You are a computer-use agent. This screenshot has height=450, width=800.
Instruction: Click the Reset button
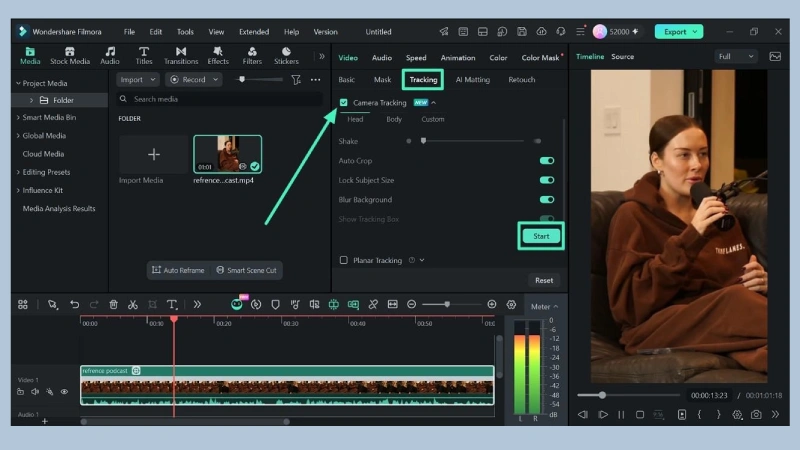tap(544, 280)
